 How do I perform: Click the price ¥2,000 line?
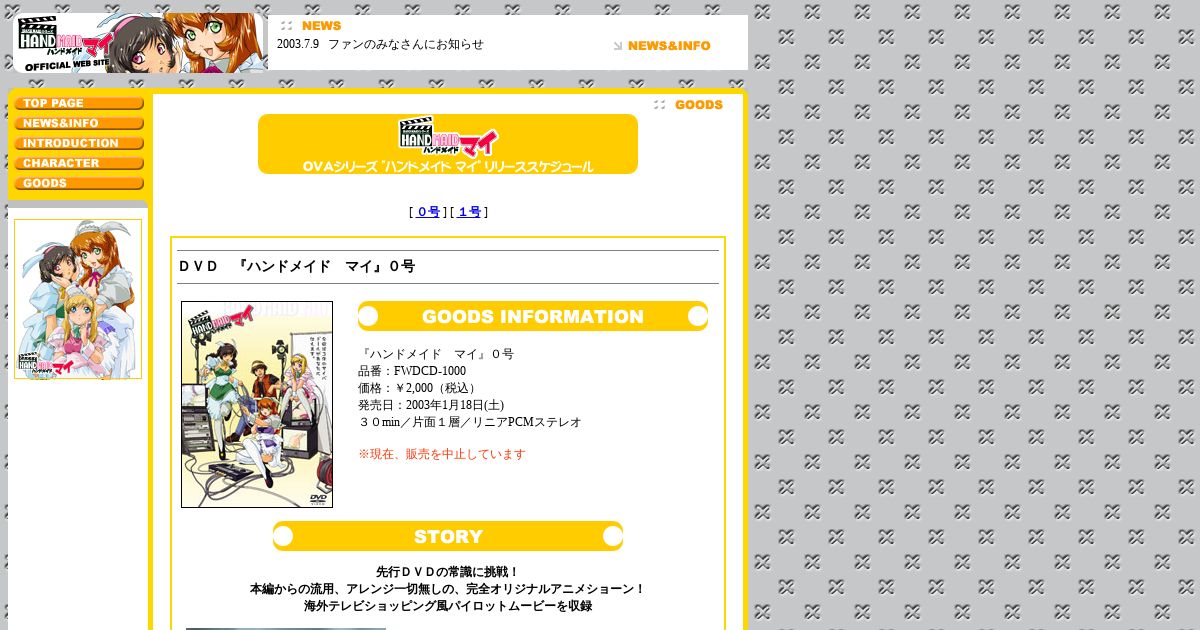click(419, 388)
